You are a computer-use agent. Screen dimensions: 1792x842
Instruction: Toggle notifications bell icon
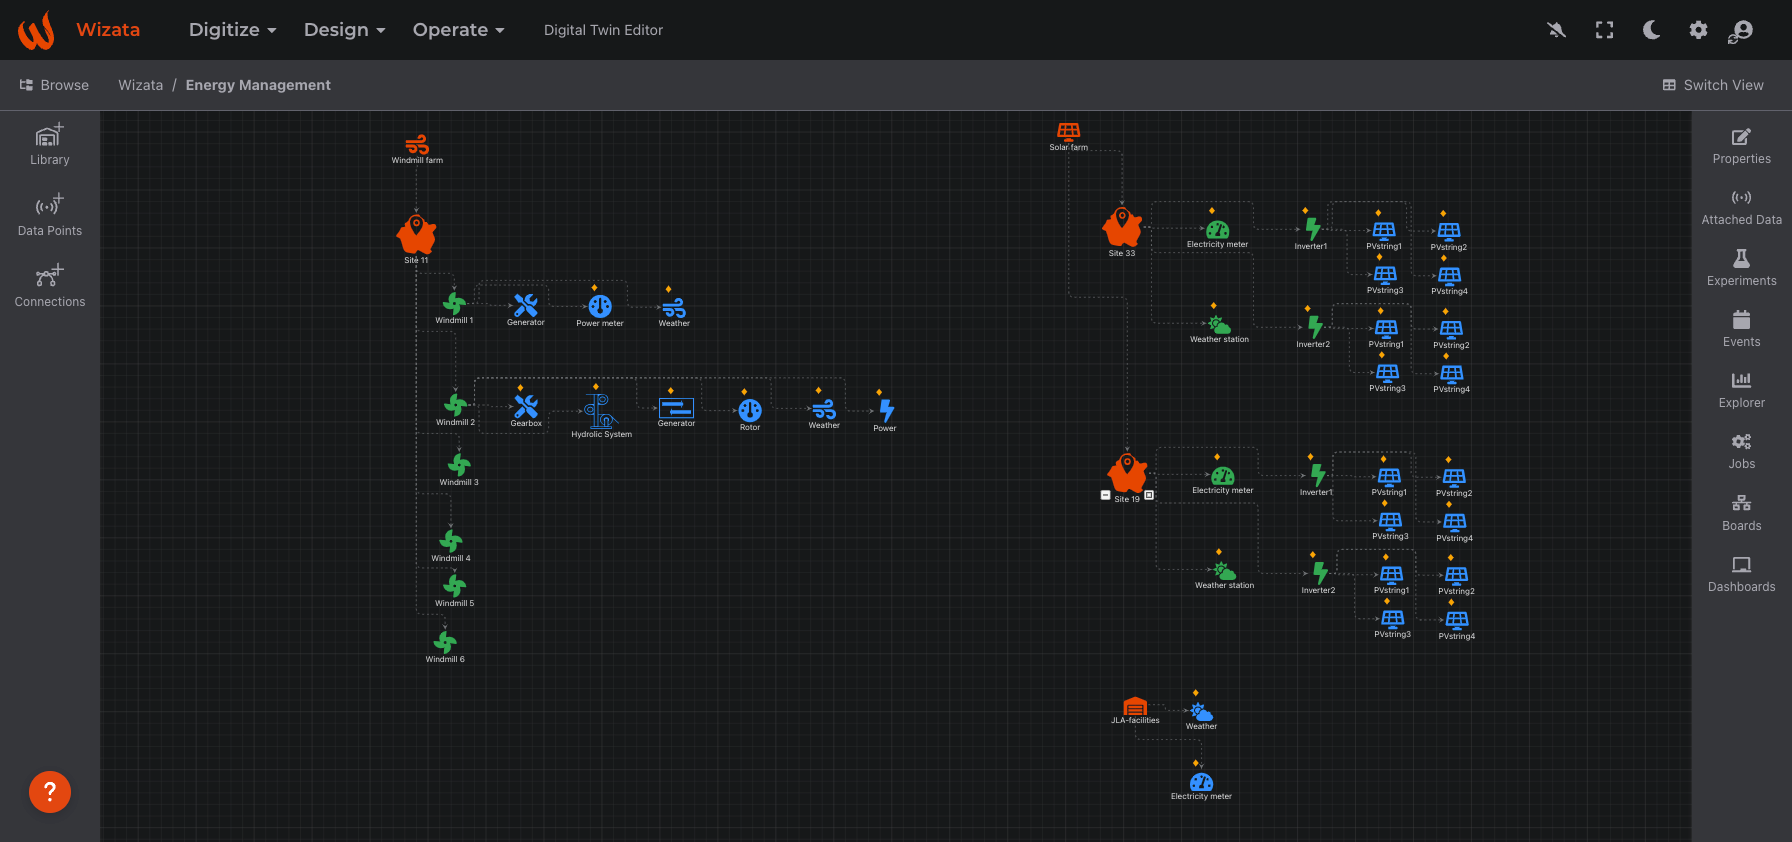point(1556,30)
